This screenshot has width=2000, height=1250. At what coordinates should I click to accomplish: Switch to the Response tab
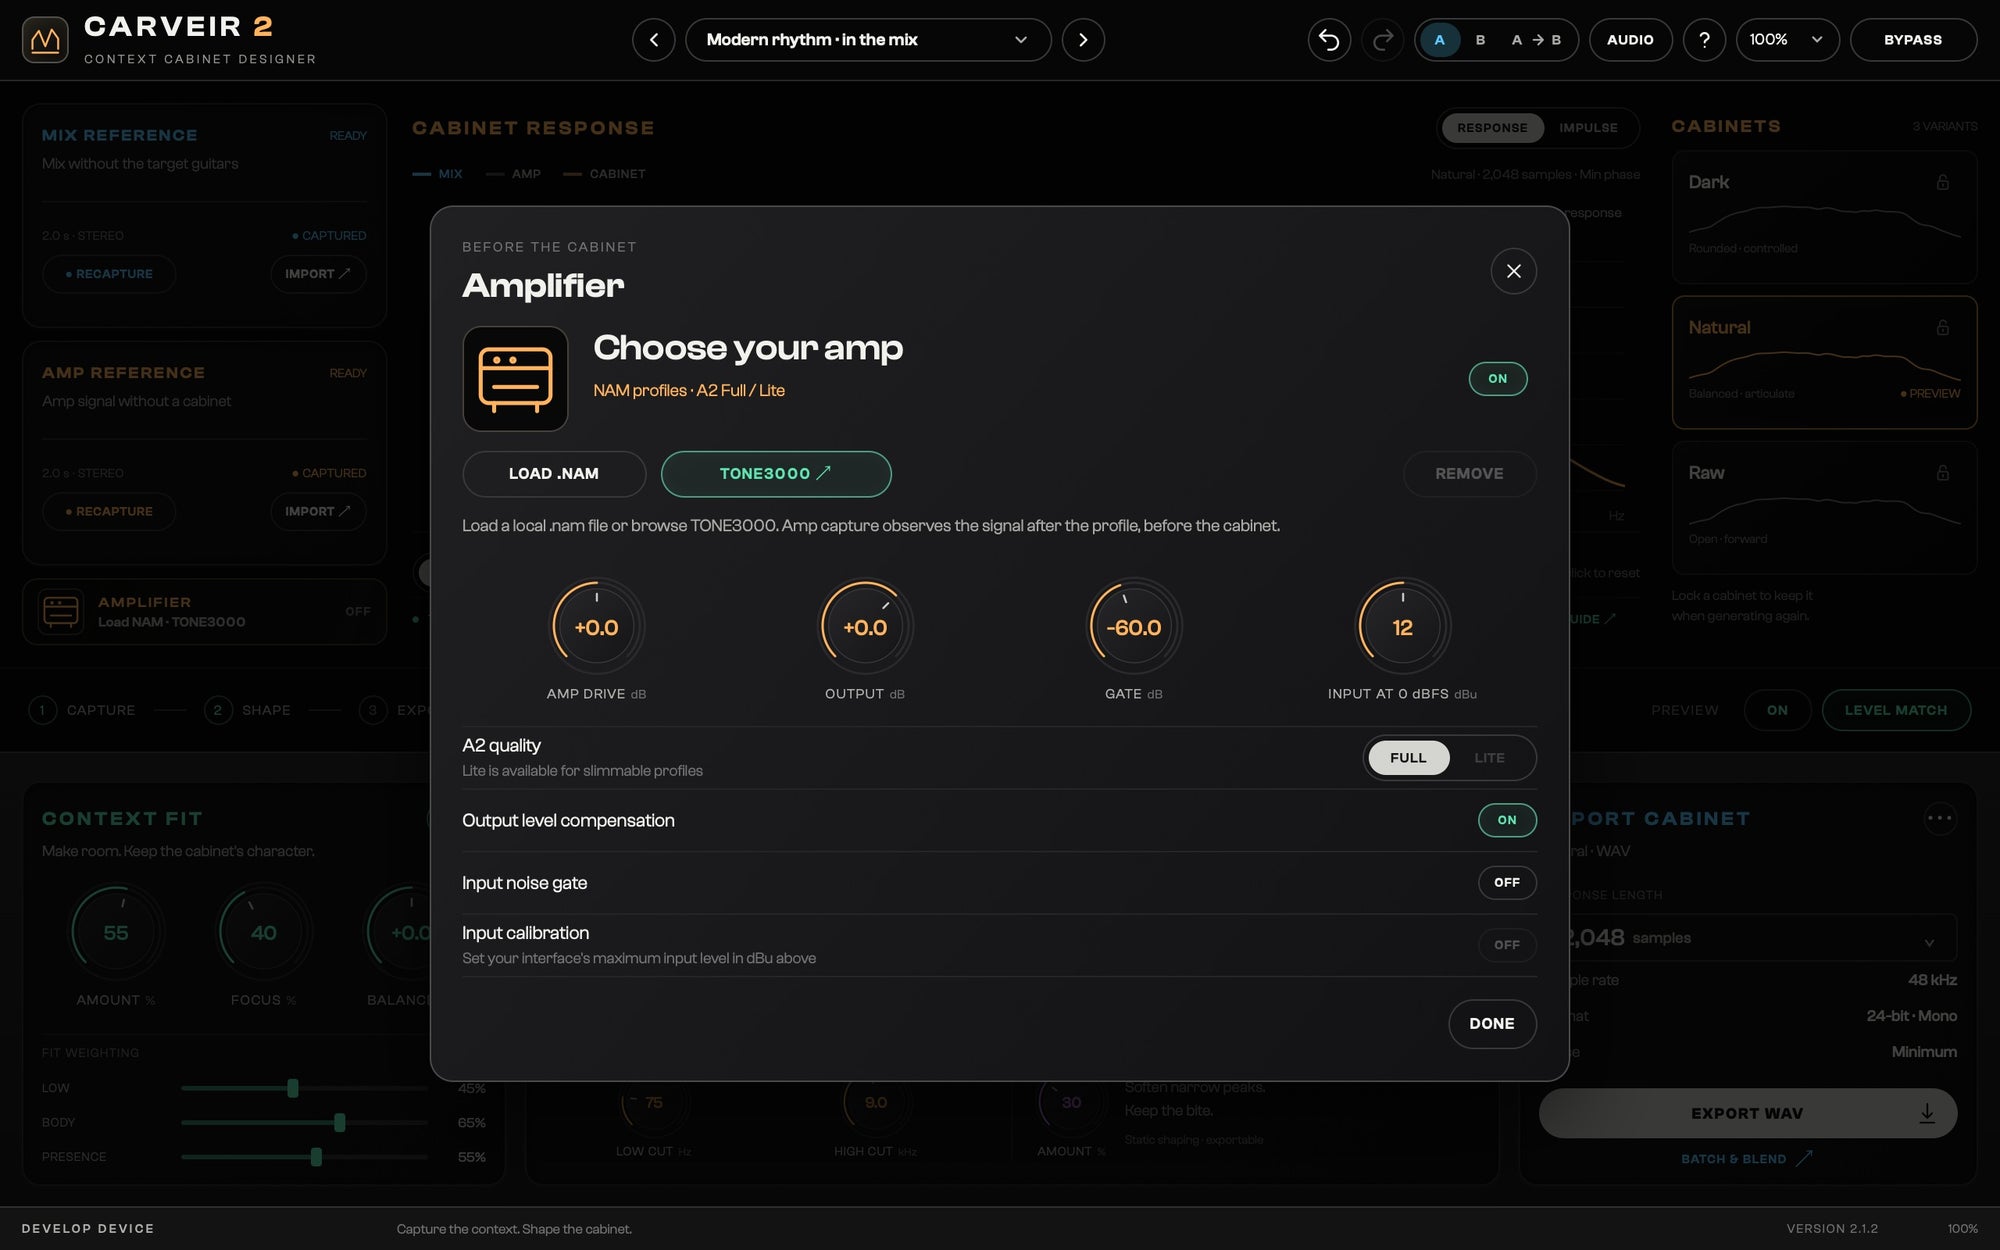1492,128
